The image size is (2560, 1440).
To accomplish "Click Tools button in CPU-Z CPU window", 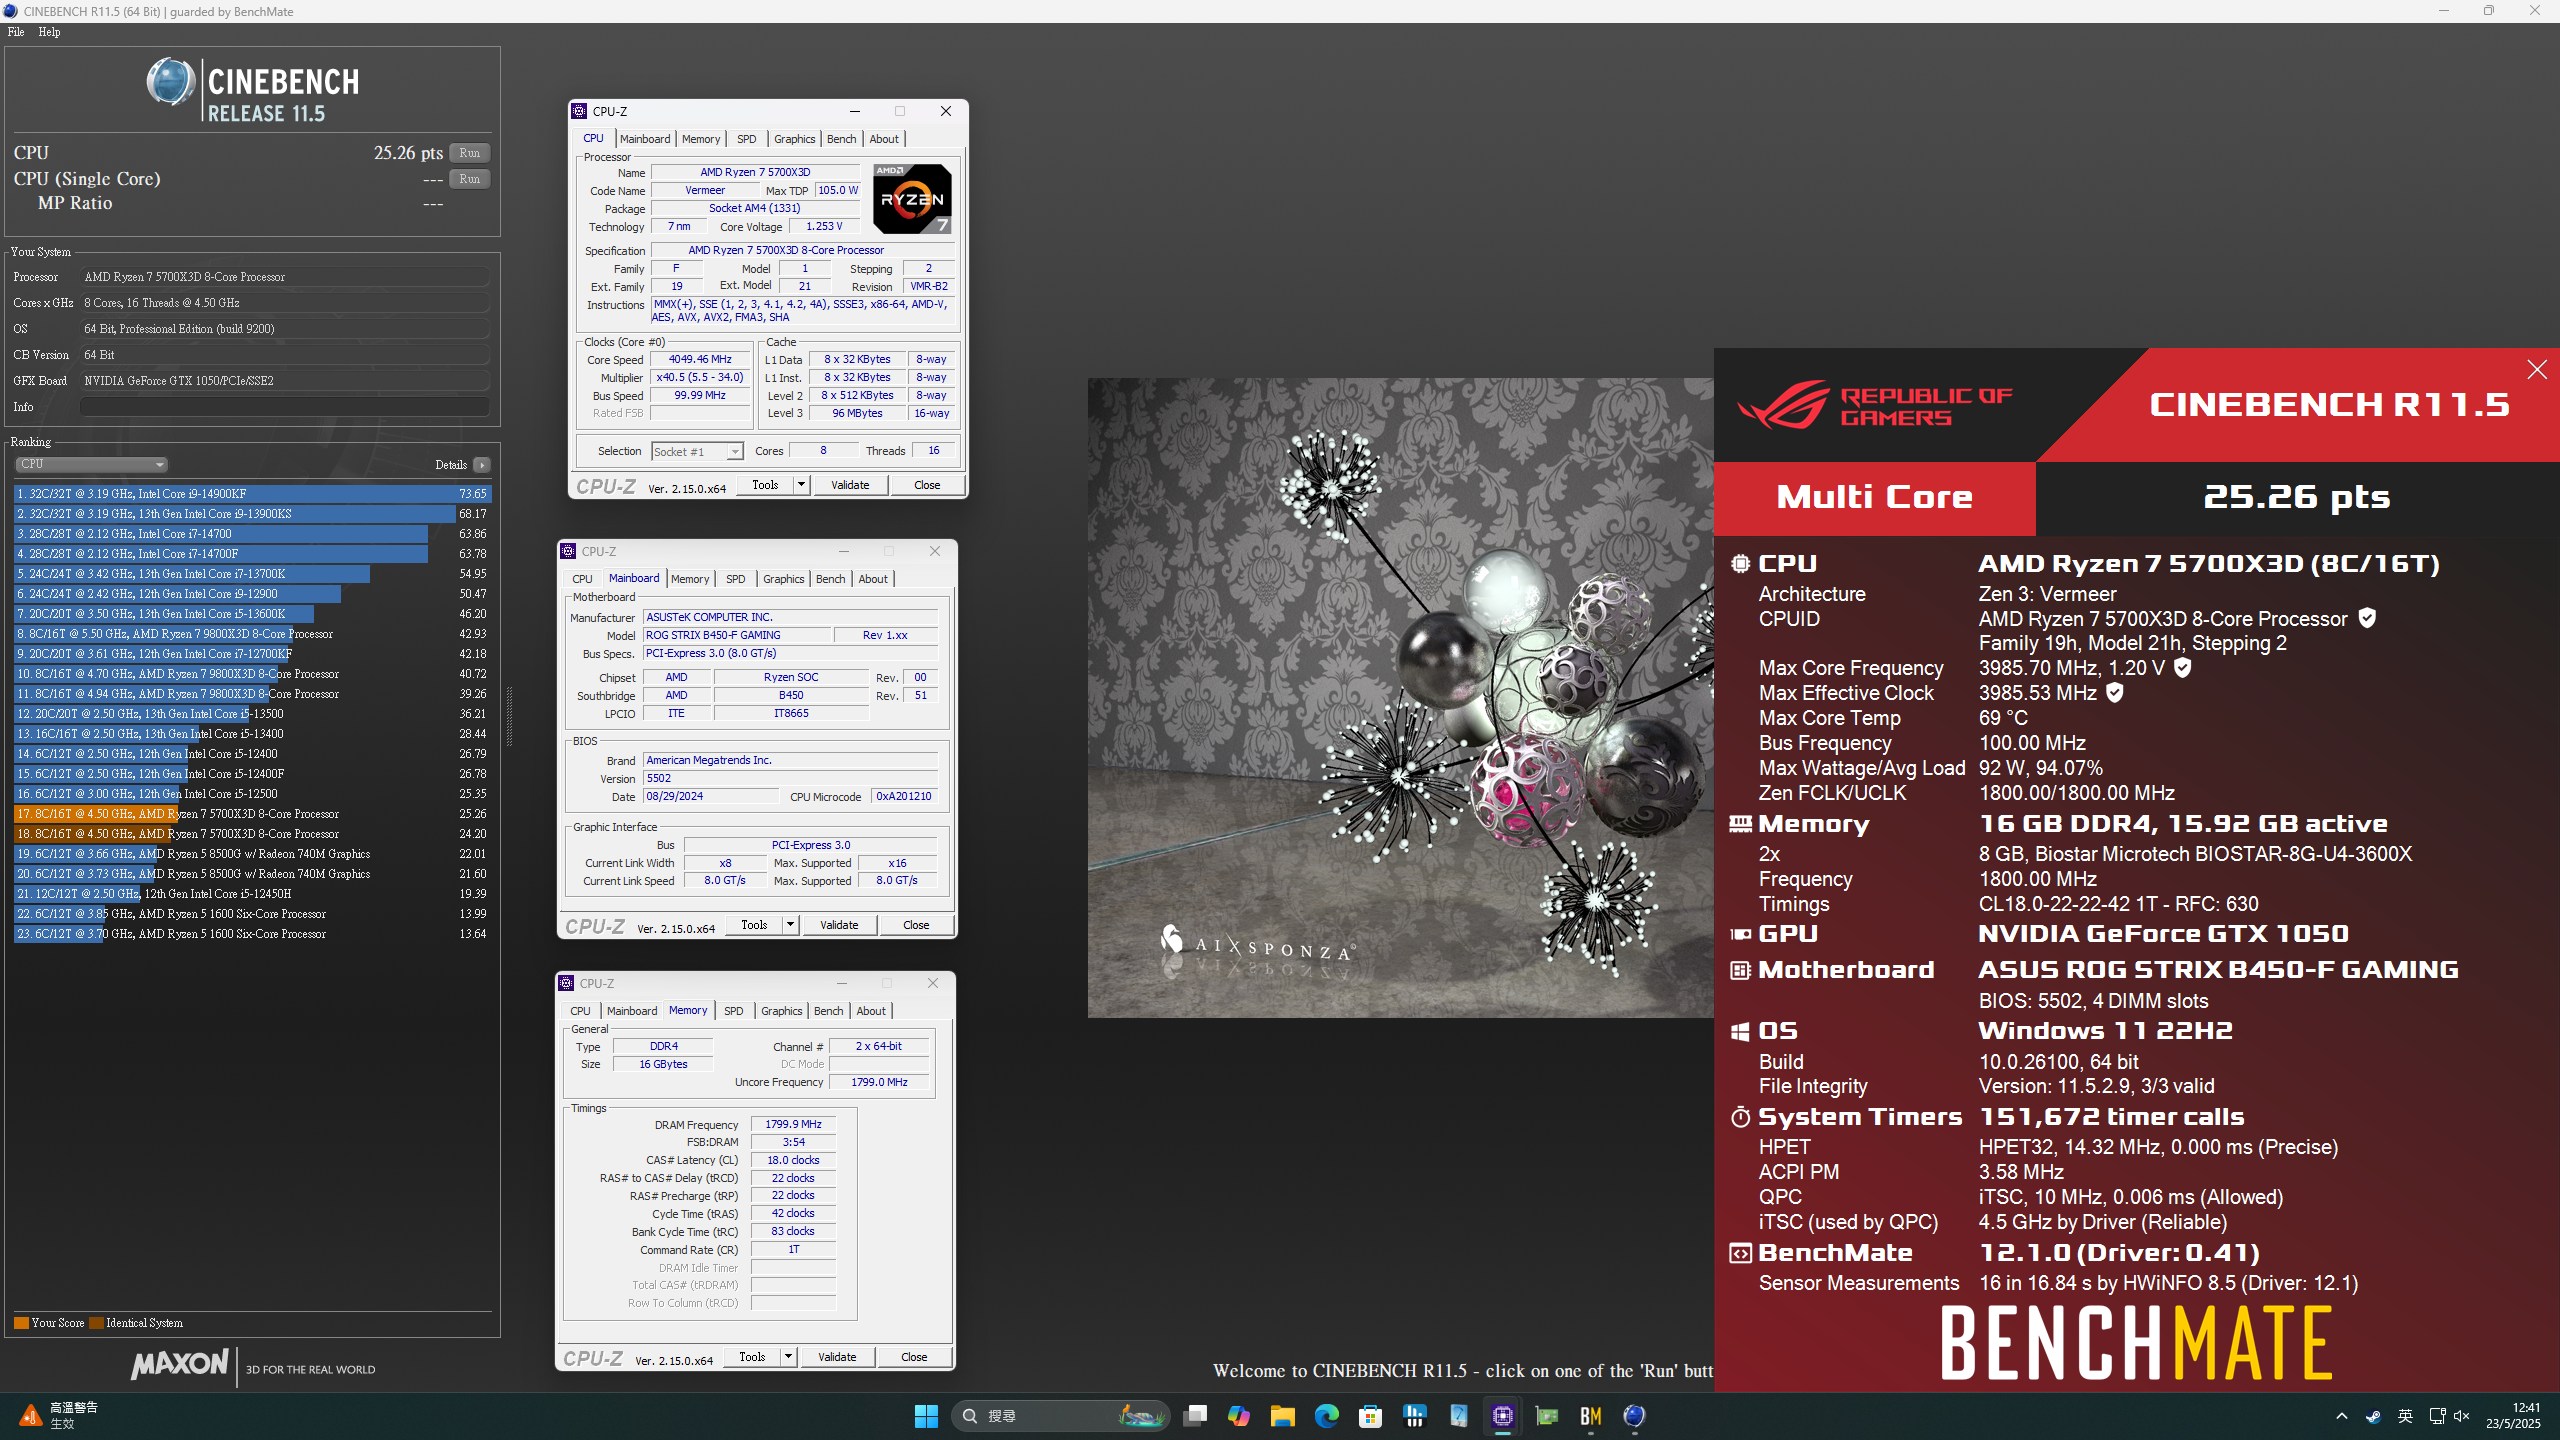I will coord(765,485).
